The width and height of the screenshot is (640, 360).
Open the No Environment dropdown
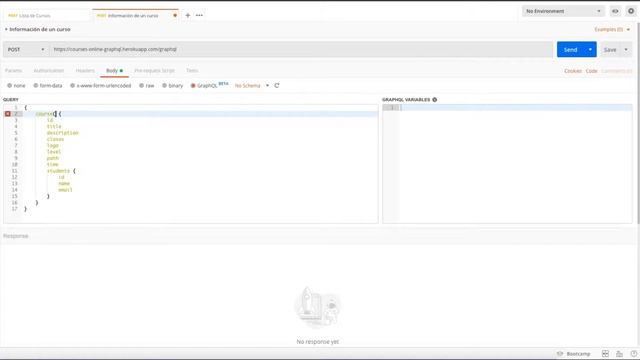pos(563,11)
